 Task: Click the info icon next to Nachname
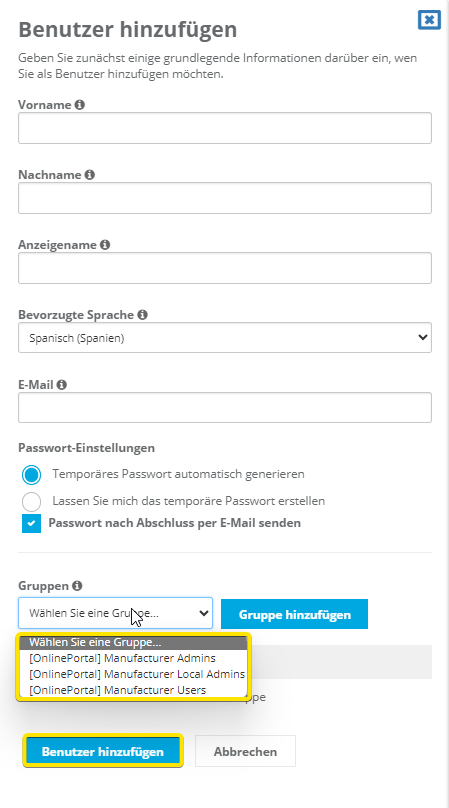point(90,175)
